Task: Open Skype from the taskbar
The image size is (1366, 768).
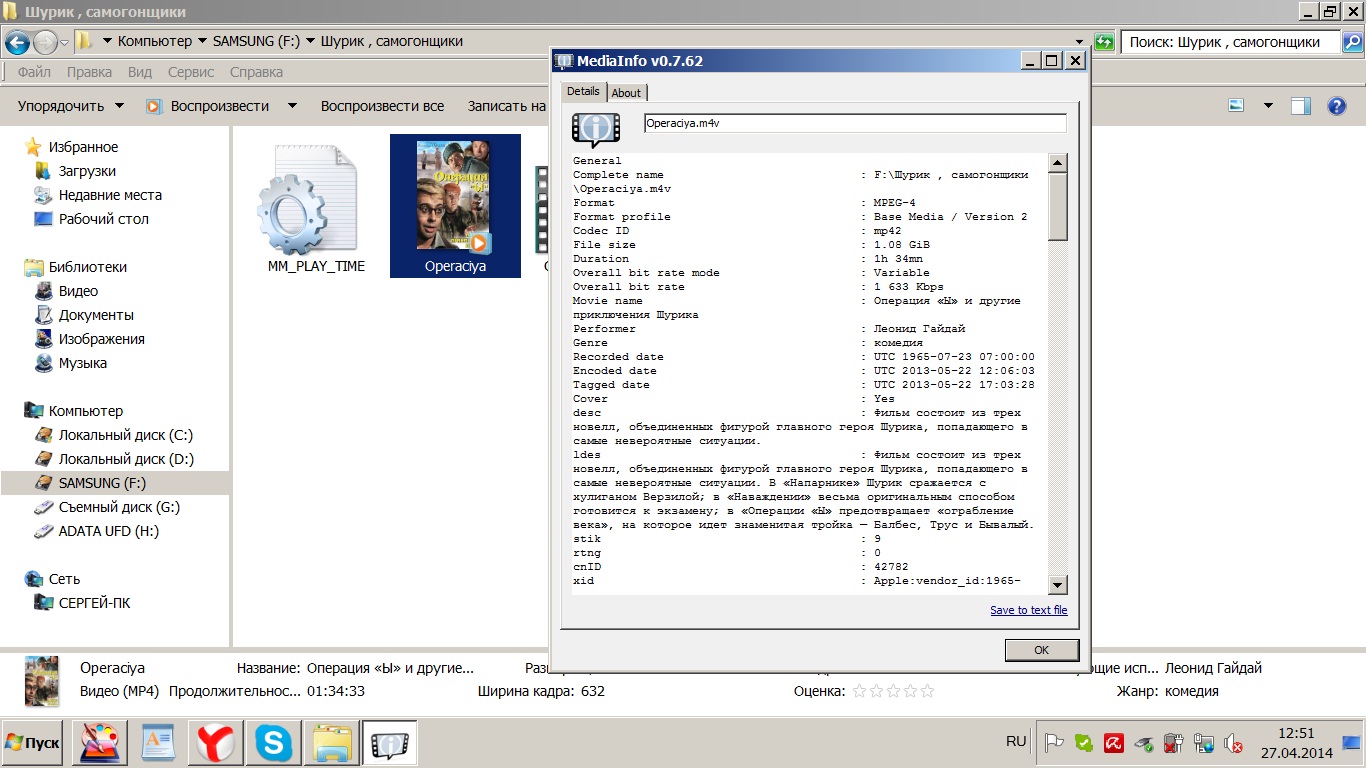Action: tap(274, 743)
